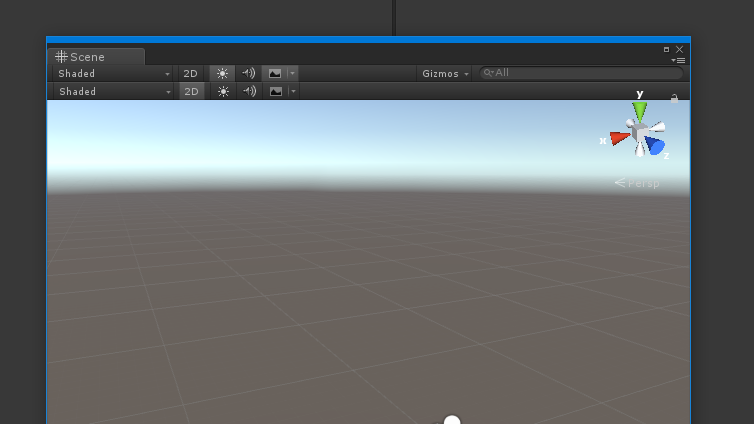
Task: Open lower Shaded draw mode dropdown
Action: click(x=114, y=91)
